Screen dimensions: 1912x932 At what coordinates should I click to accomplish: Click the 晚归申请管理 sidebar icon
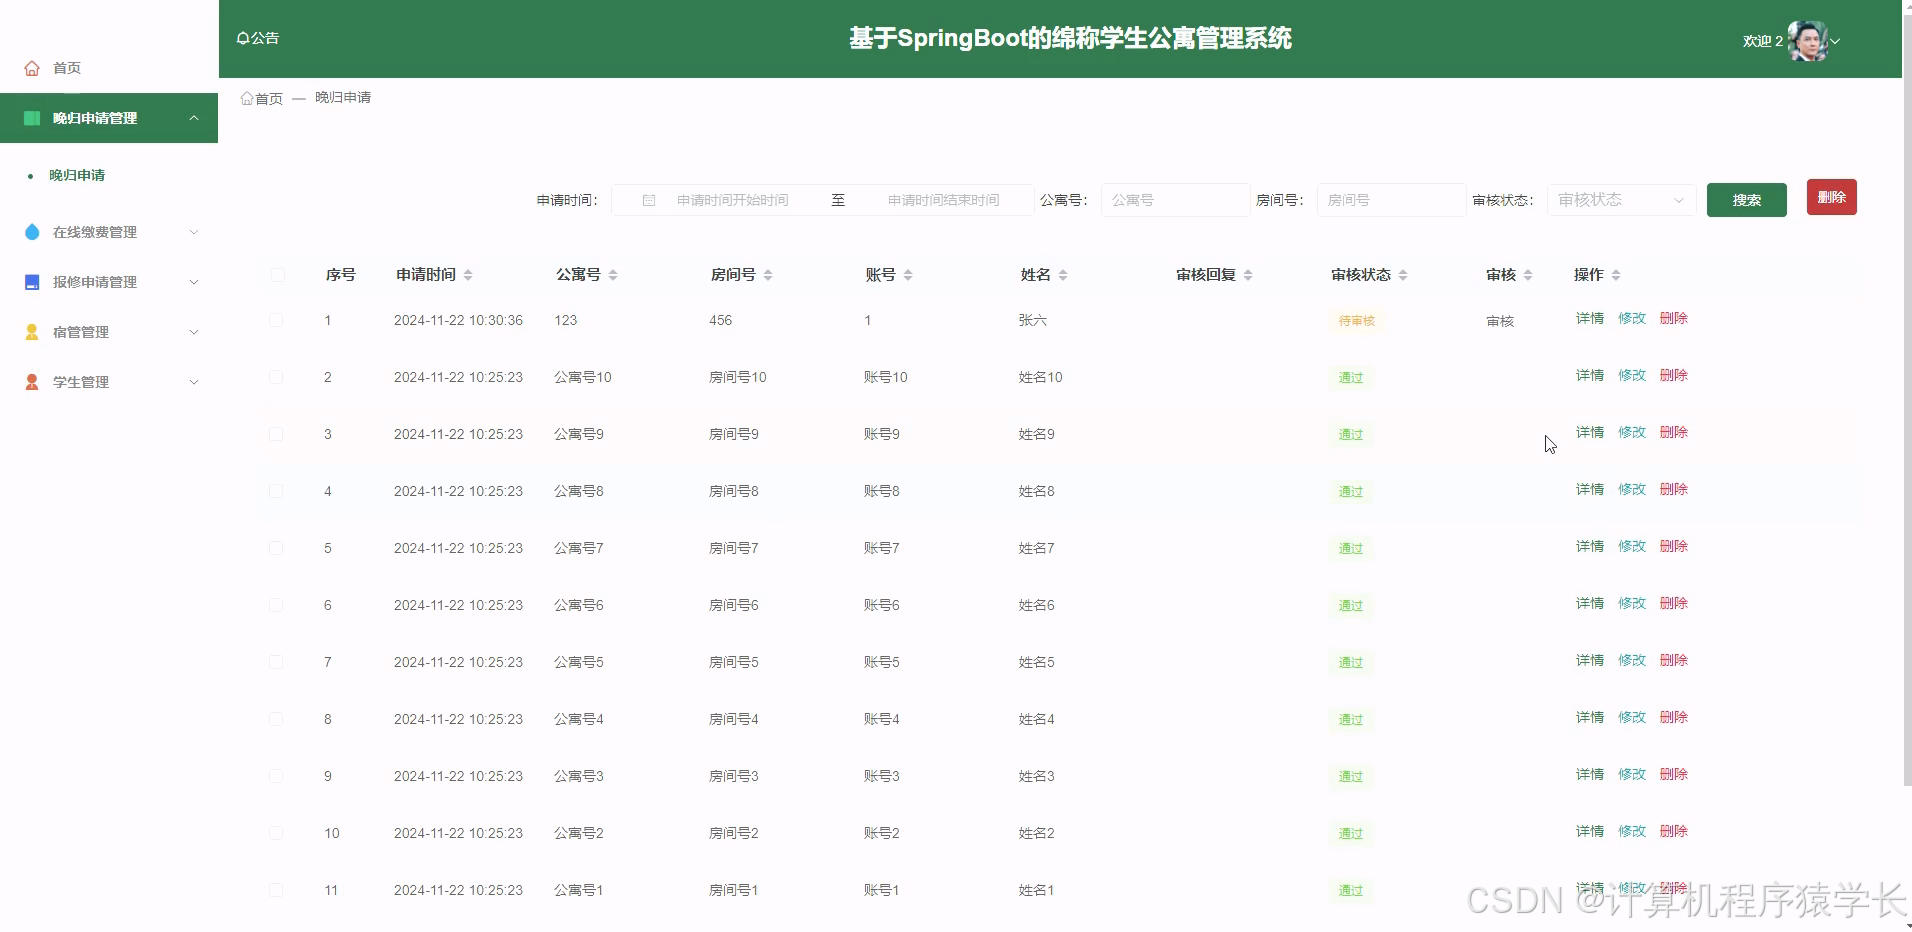(x=31, y=117)
